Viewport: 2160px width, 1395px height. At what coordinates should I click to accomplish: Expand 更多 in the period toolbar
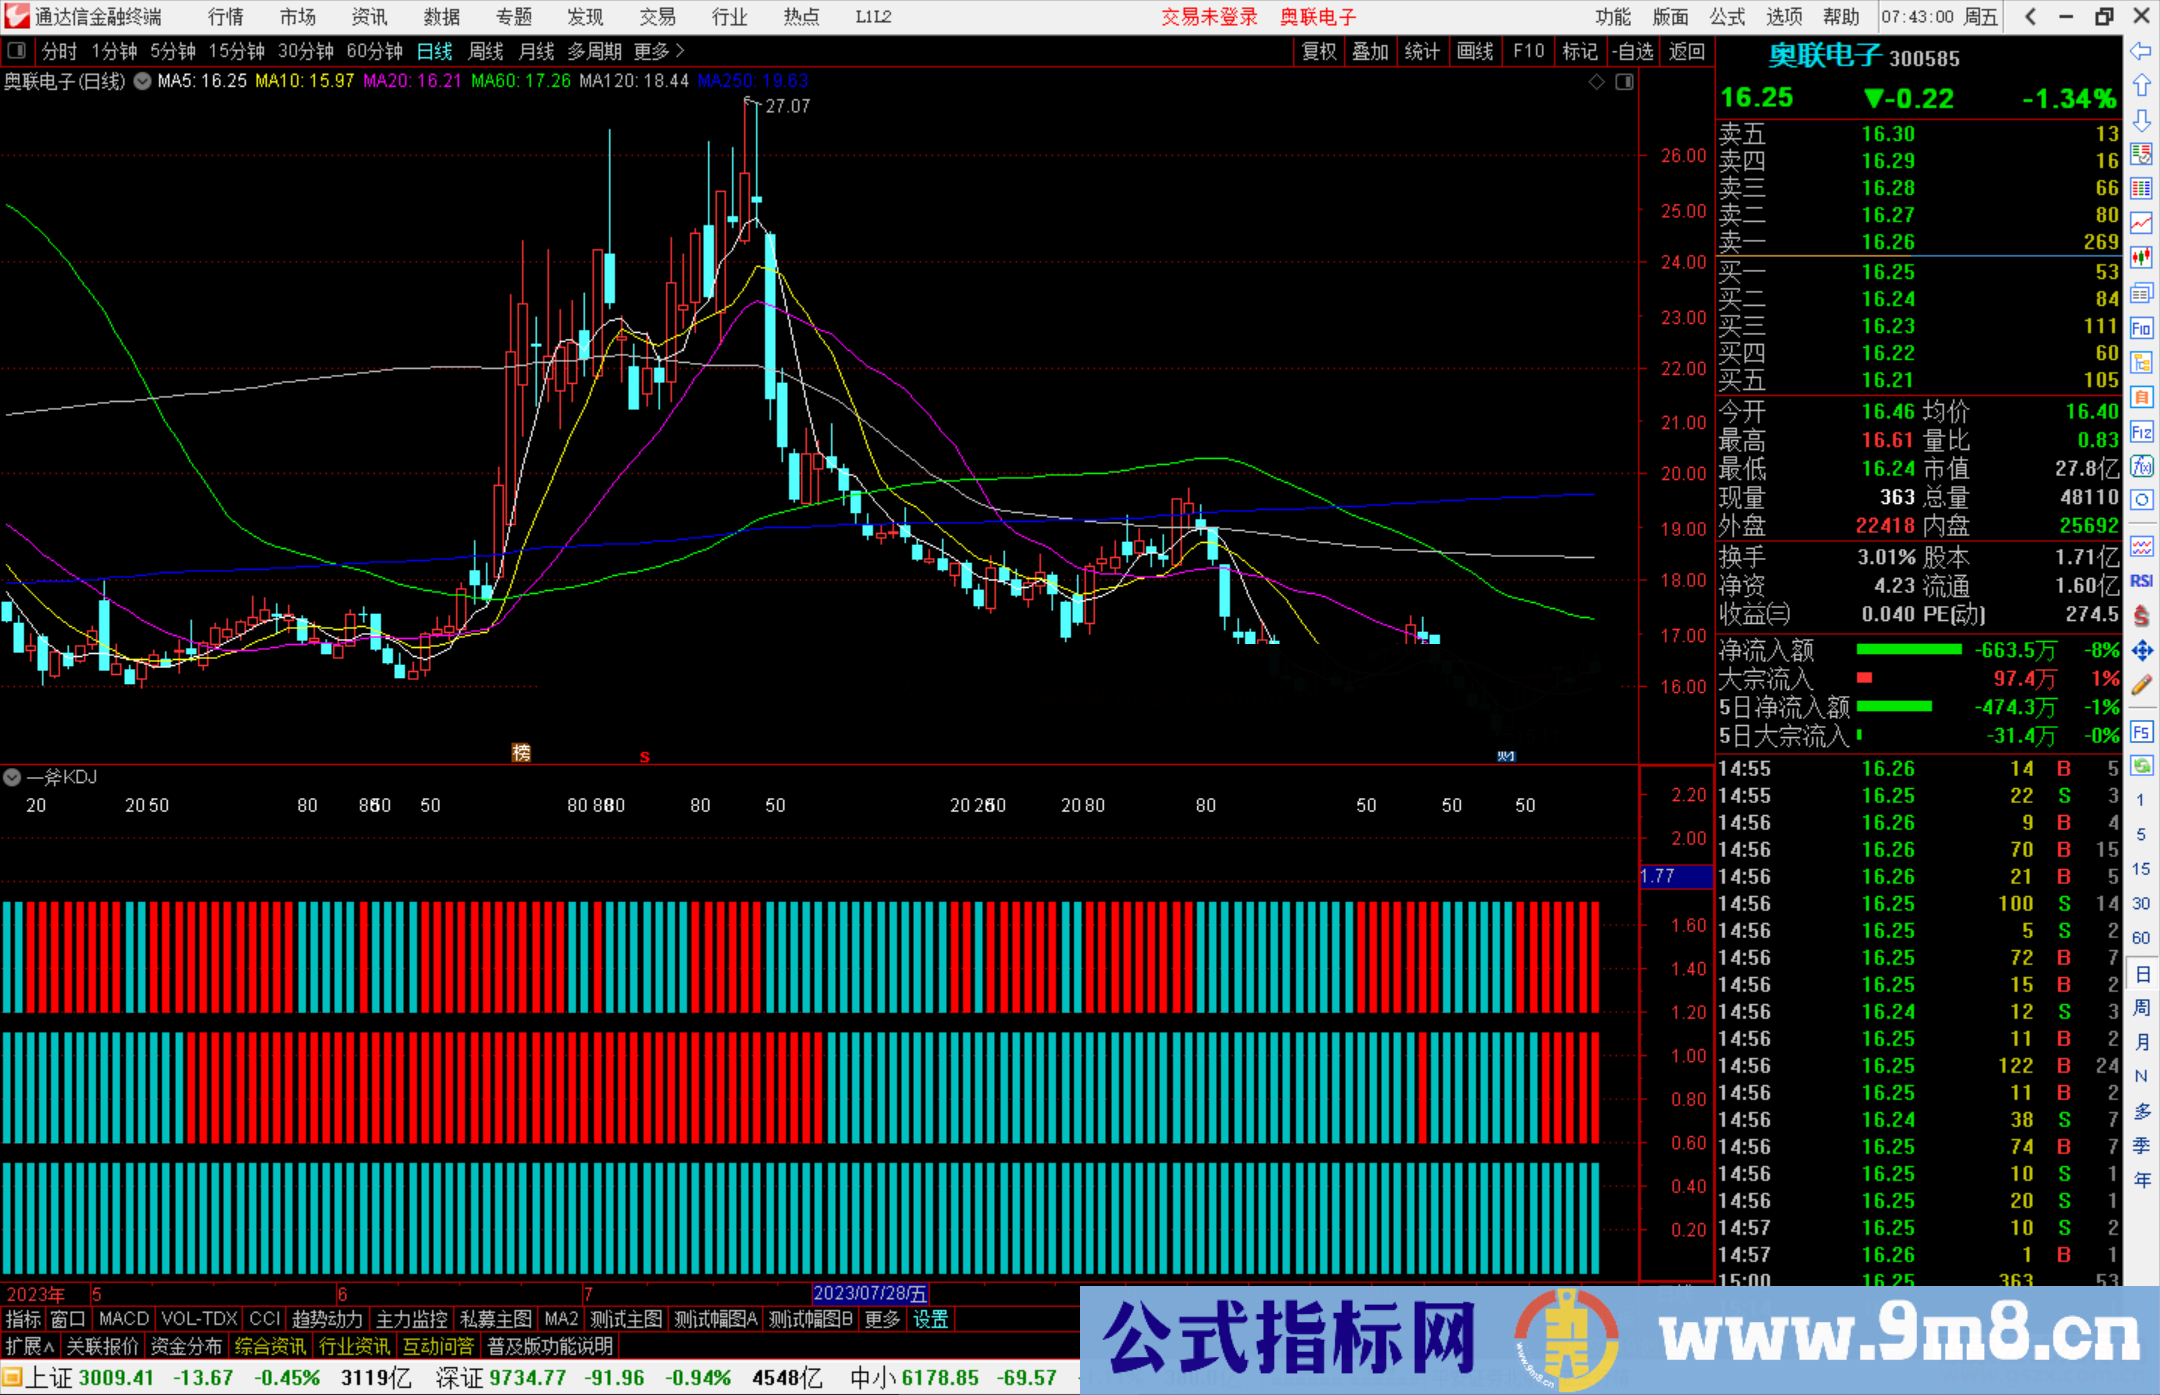651,51
